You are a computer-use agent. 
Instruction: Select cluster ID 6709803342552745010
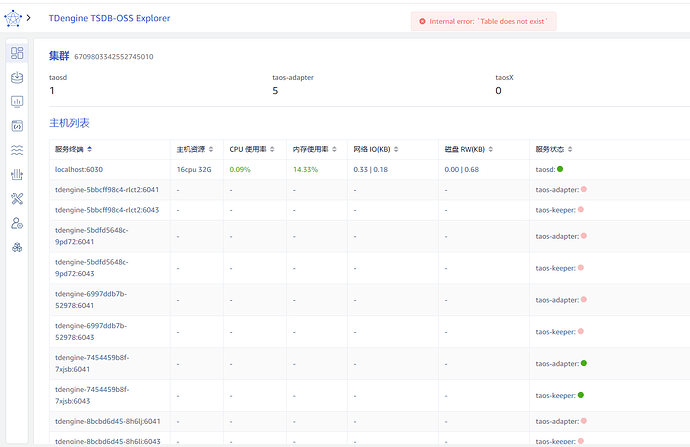pos(114,57)
